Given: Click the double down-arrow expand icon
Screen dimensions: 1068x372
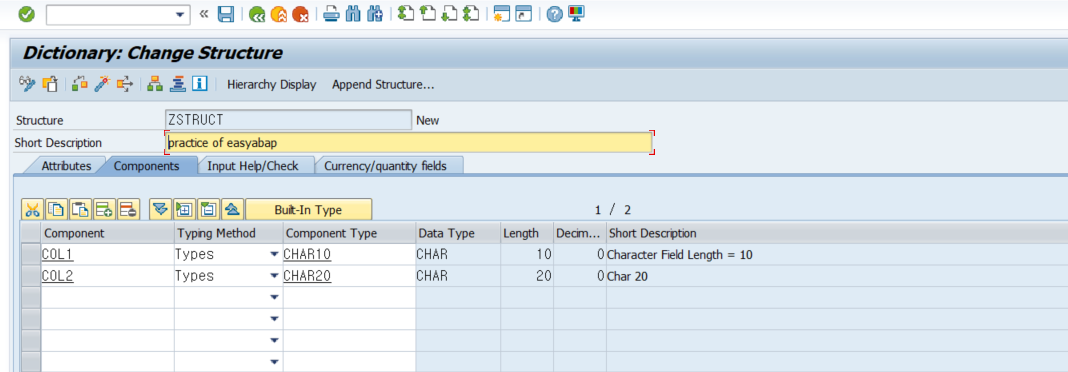Looking at the screenshot, I should tap(160, 210).
